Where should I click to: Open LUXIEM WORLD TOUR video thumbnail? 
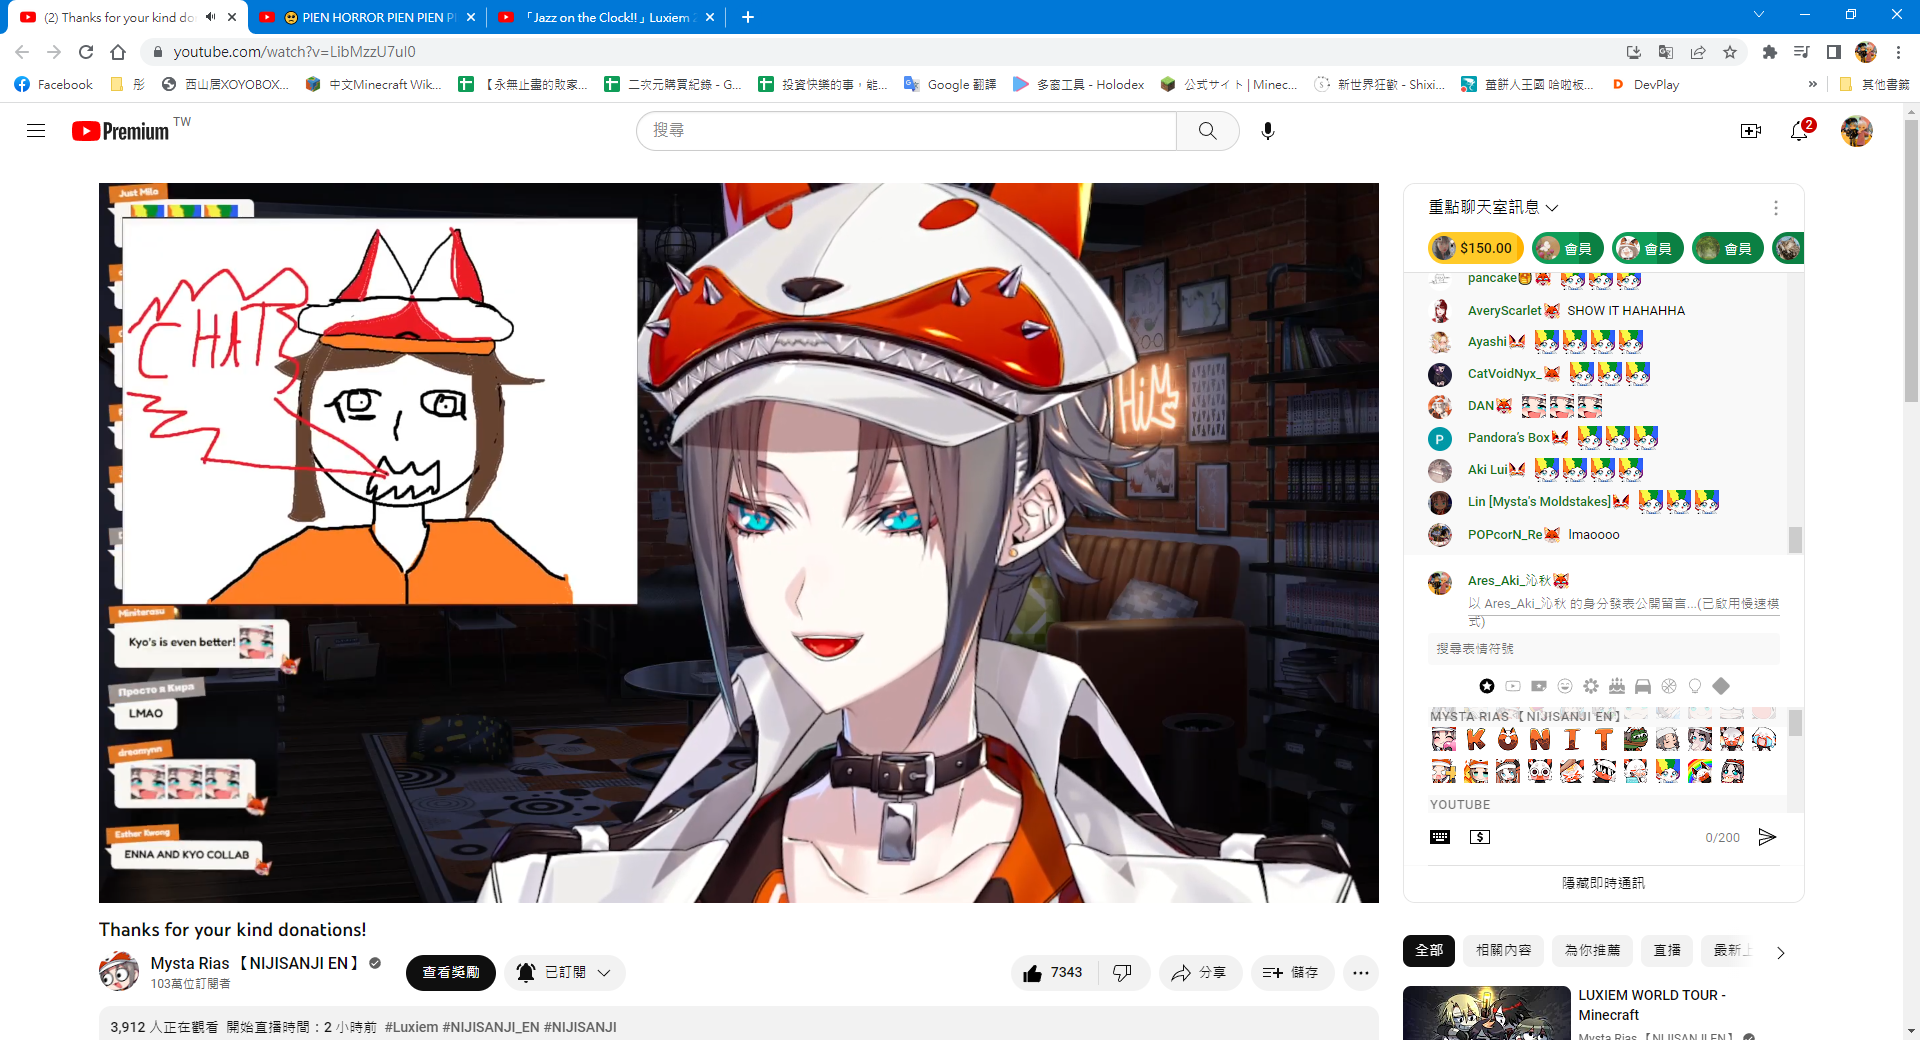1486,1013
